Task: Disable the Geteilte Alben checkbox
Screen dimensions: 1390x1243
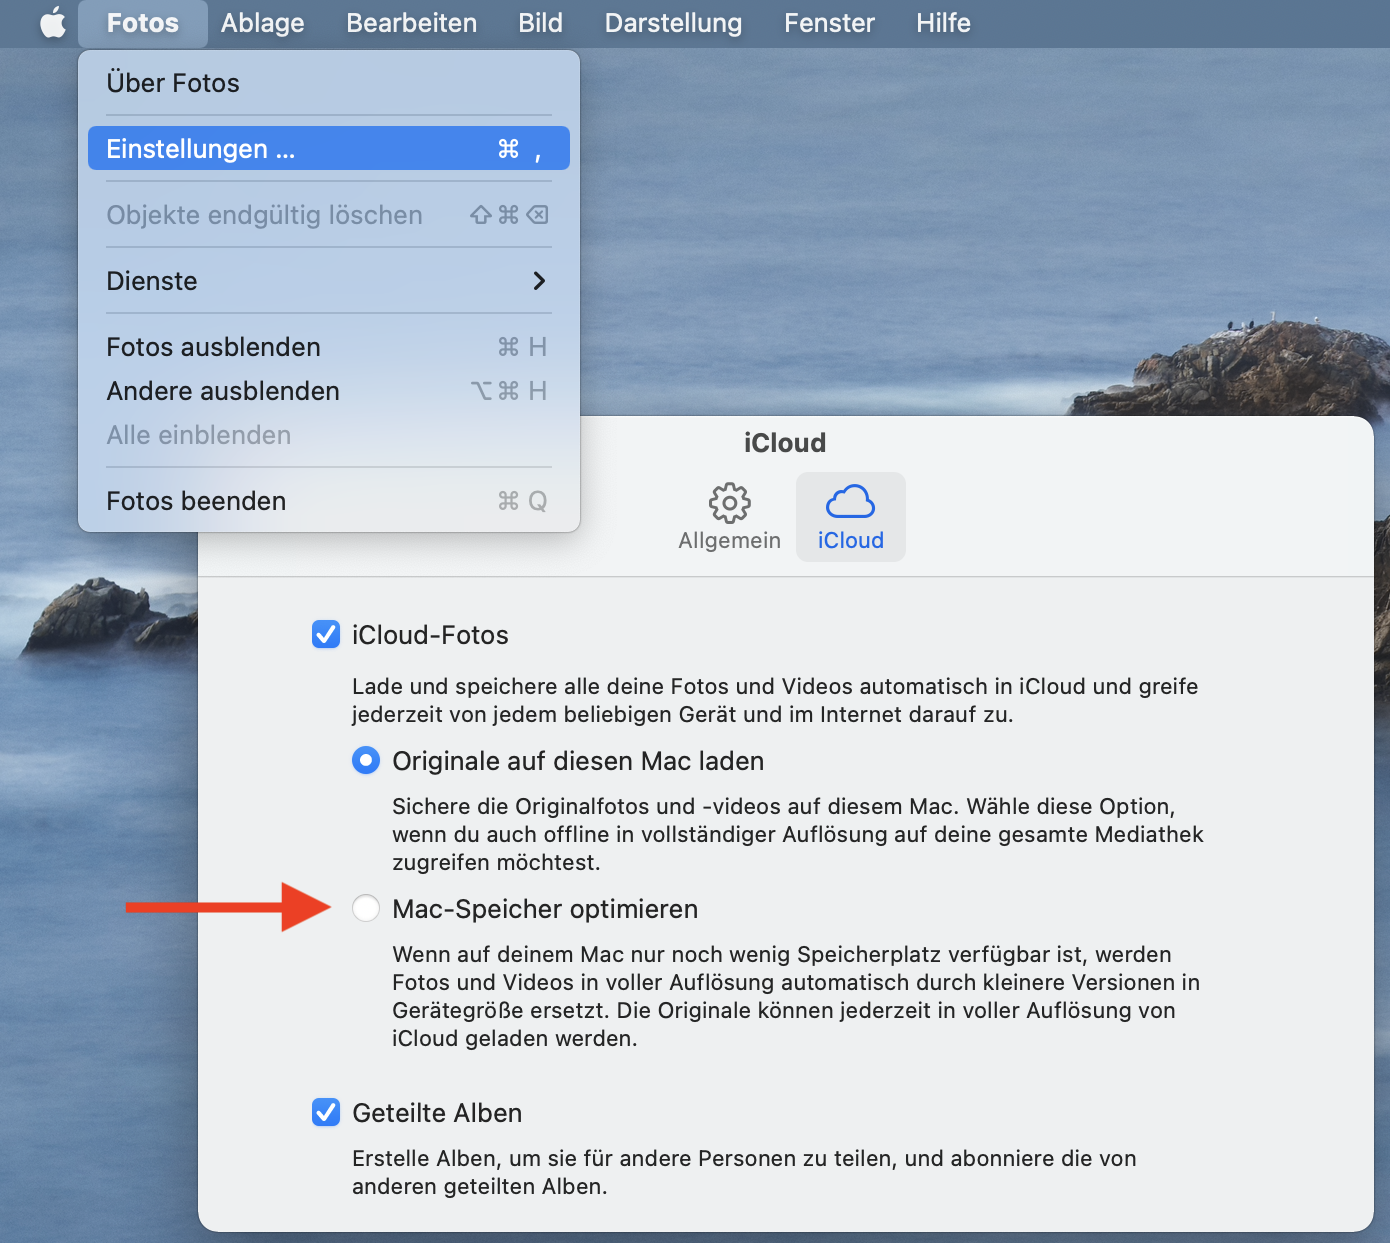Action: 326,1112
